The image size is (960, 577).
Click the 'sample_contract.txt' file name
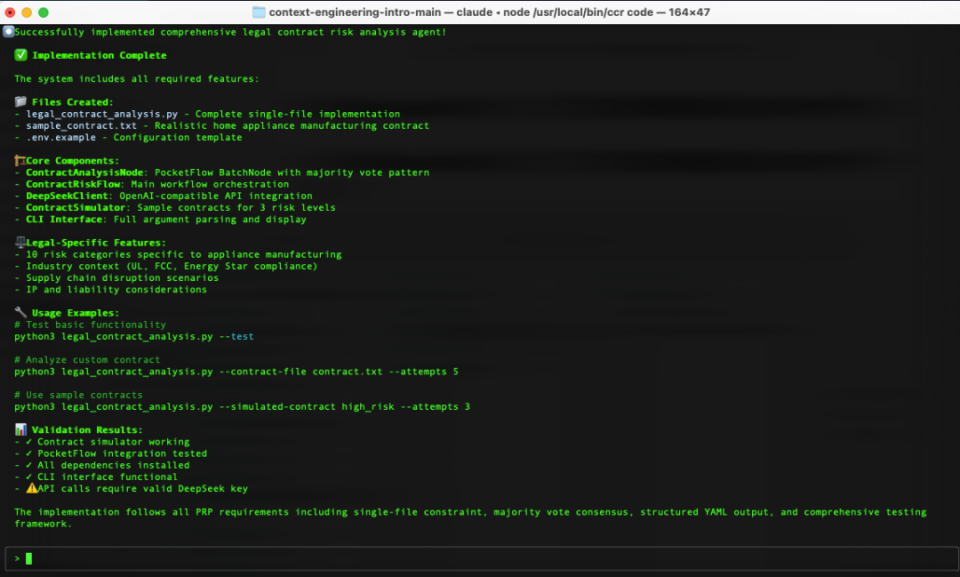tap(81, 126)
